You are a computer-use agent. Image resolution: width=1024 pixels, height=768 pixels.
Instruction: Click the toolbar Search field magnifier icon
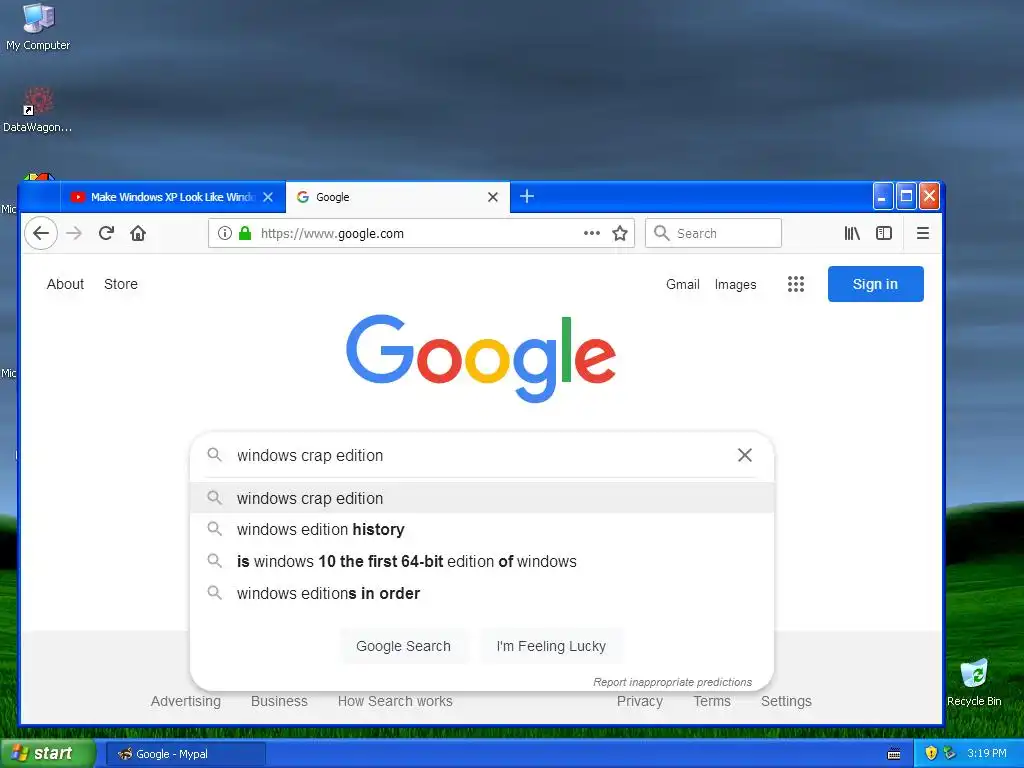click(x=662, y=233)
